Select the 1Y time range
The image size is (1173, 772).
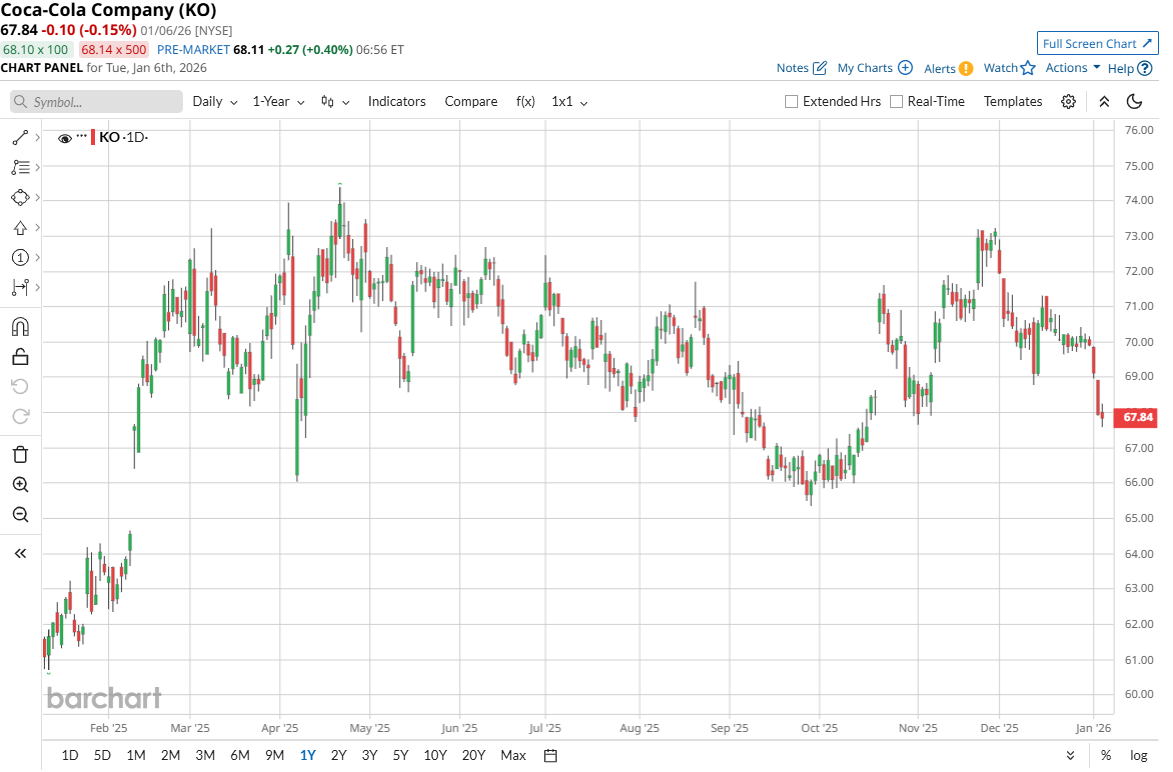pyautogui.click(x=307, y=756)
